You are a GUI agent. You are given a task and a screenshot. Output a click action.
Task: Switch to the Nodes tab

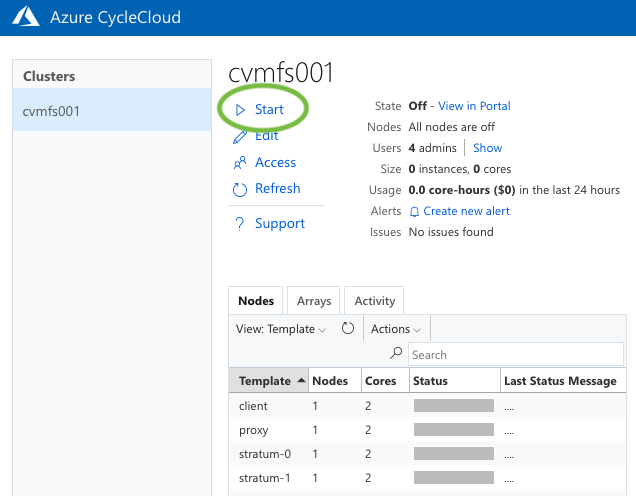(x=256, y=301)
